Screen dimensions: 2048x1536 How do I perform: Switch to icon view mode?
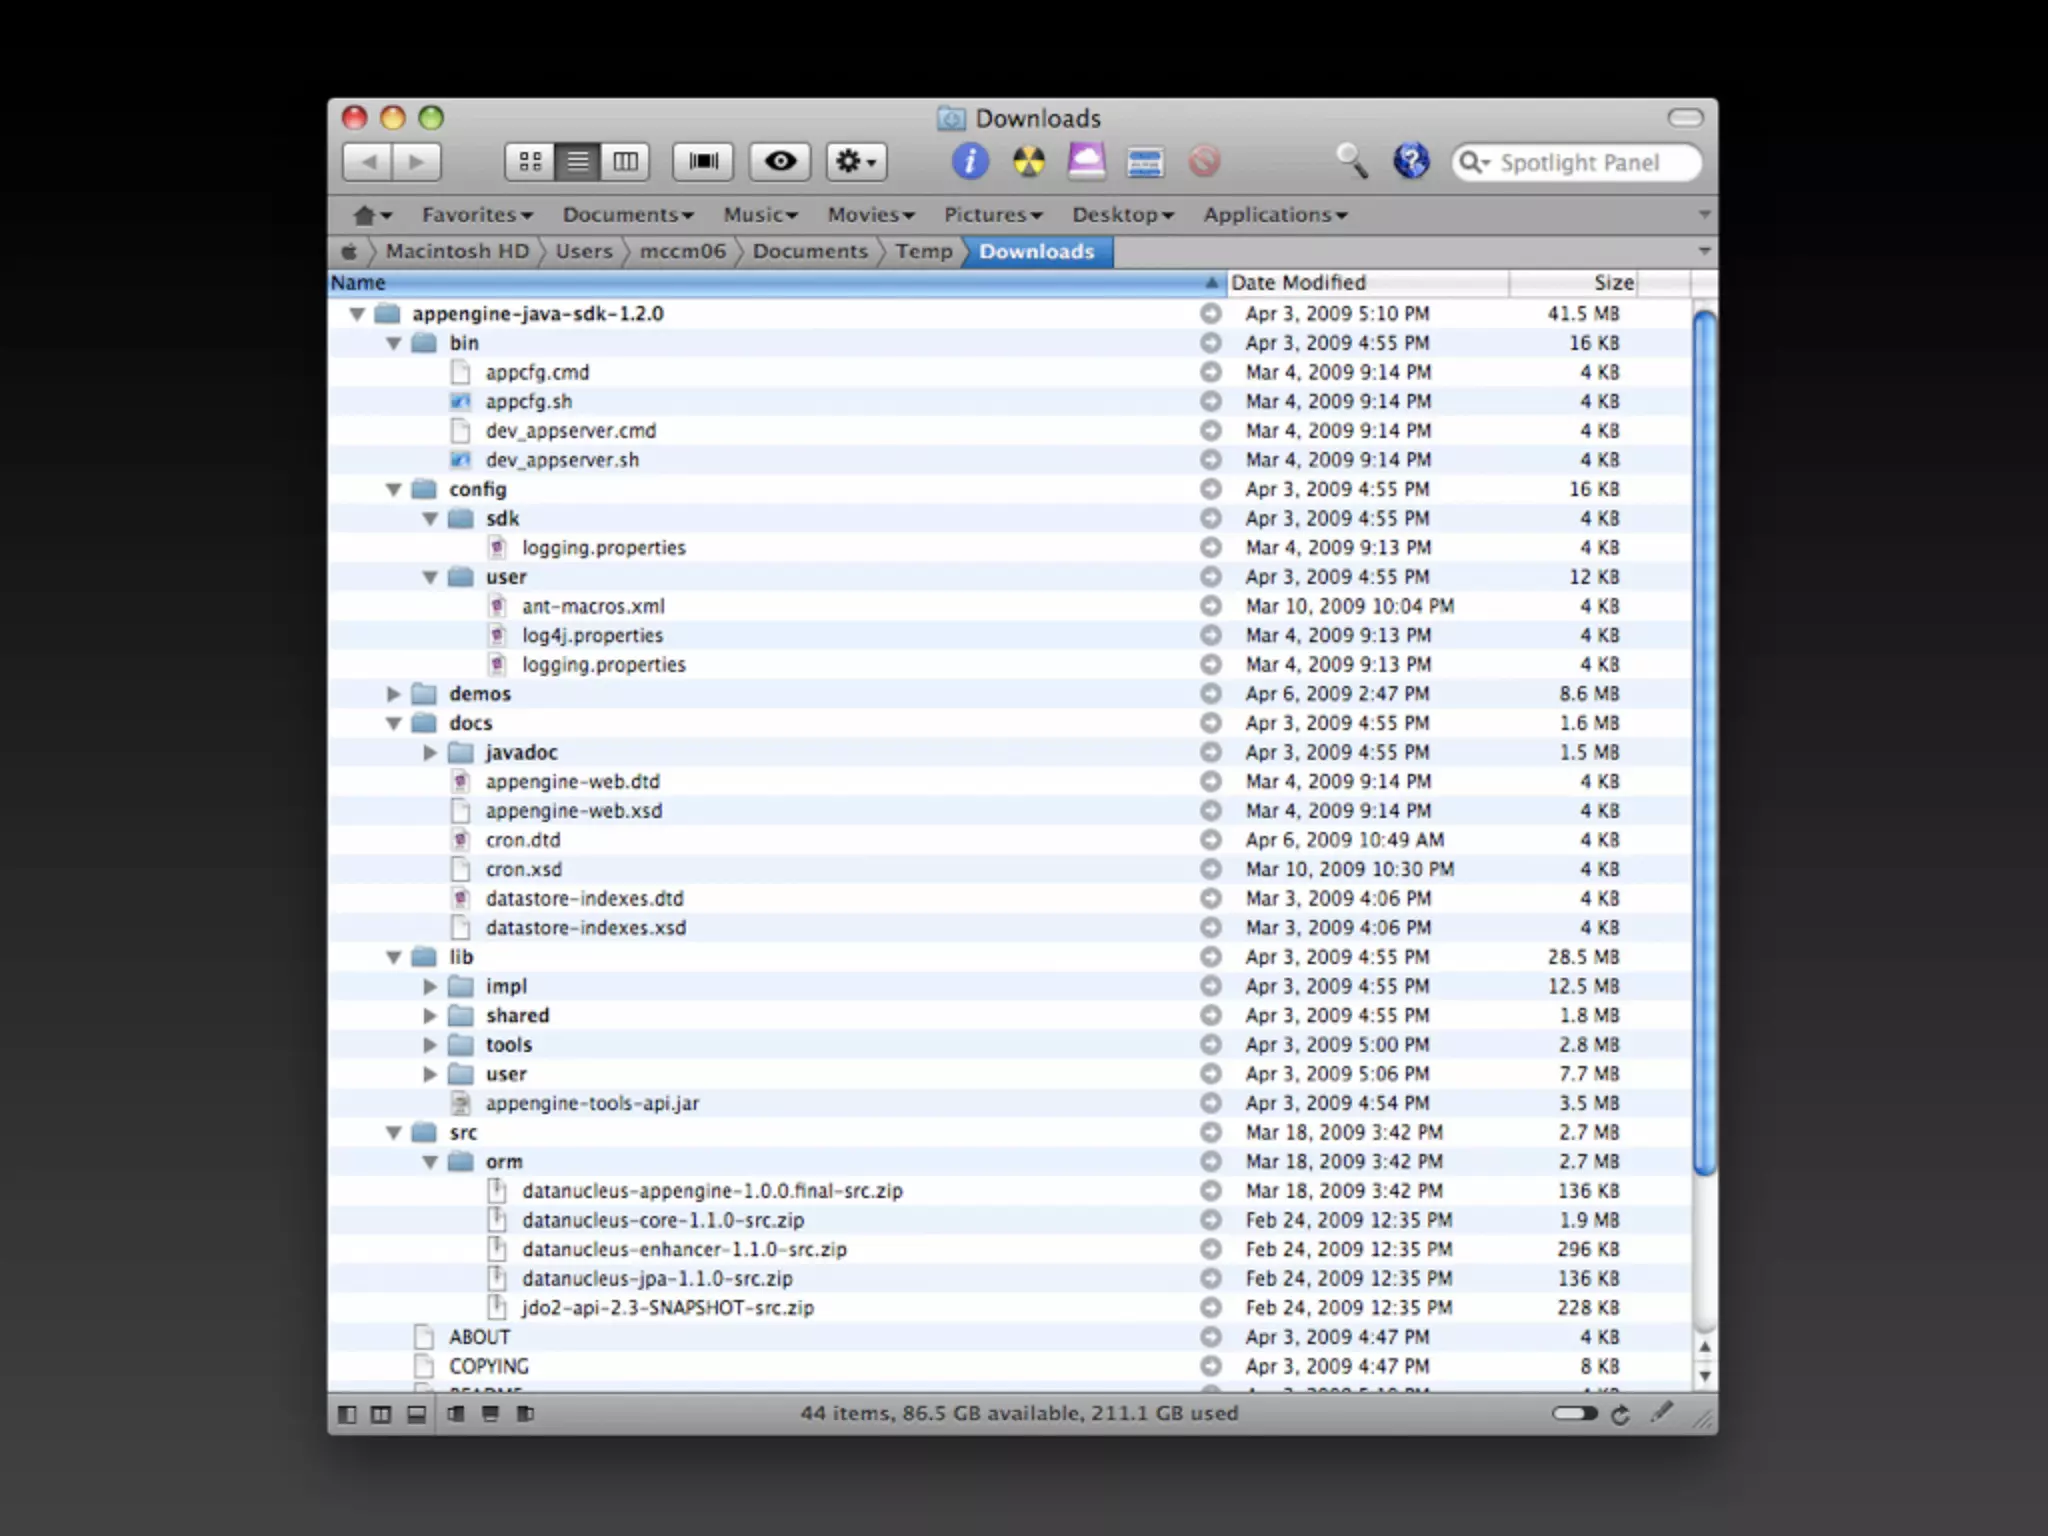[x=530, y=161]
